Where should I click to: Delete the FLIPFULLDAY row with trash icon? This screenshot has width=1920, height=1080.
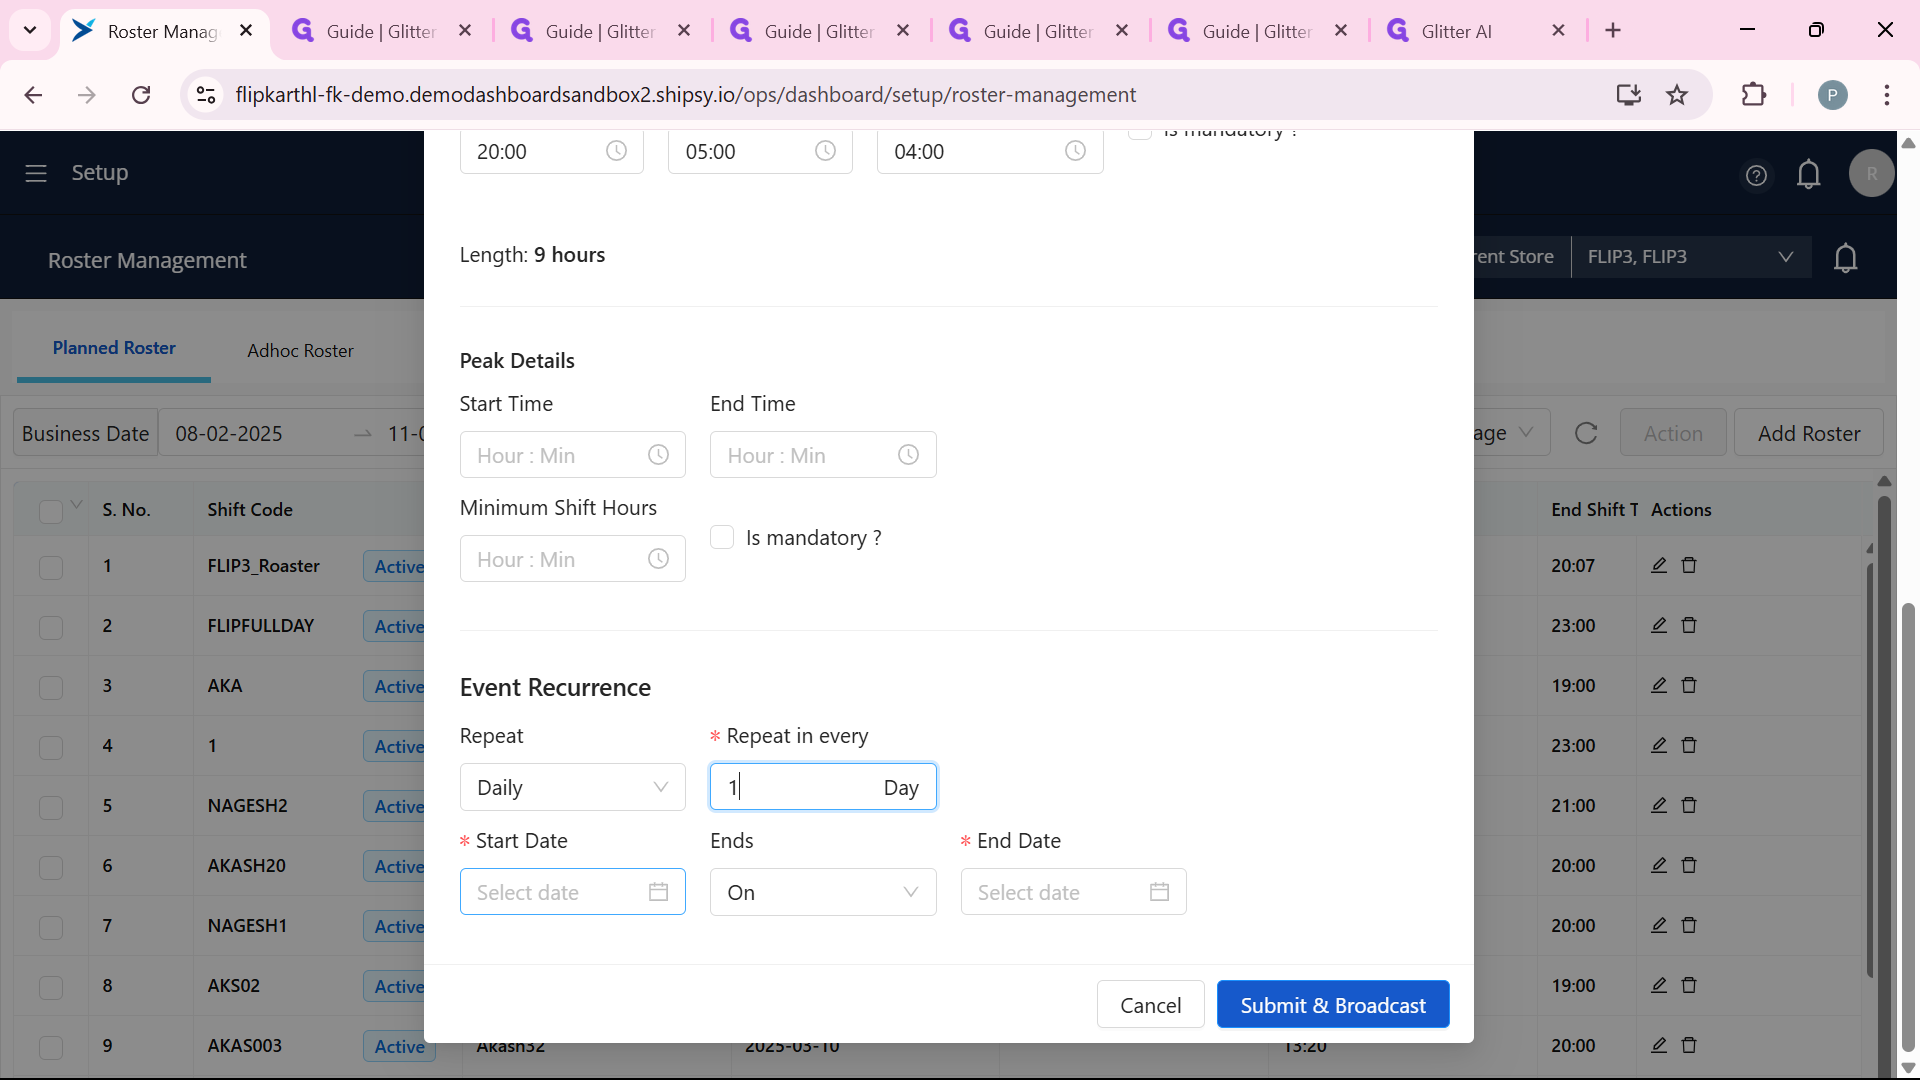click(1689, 625)
